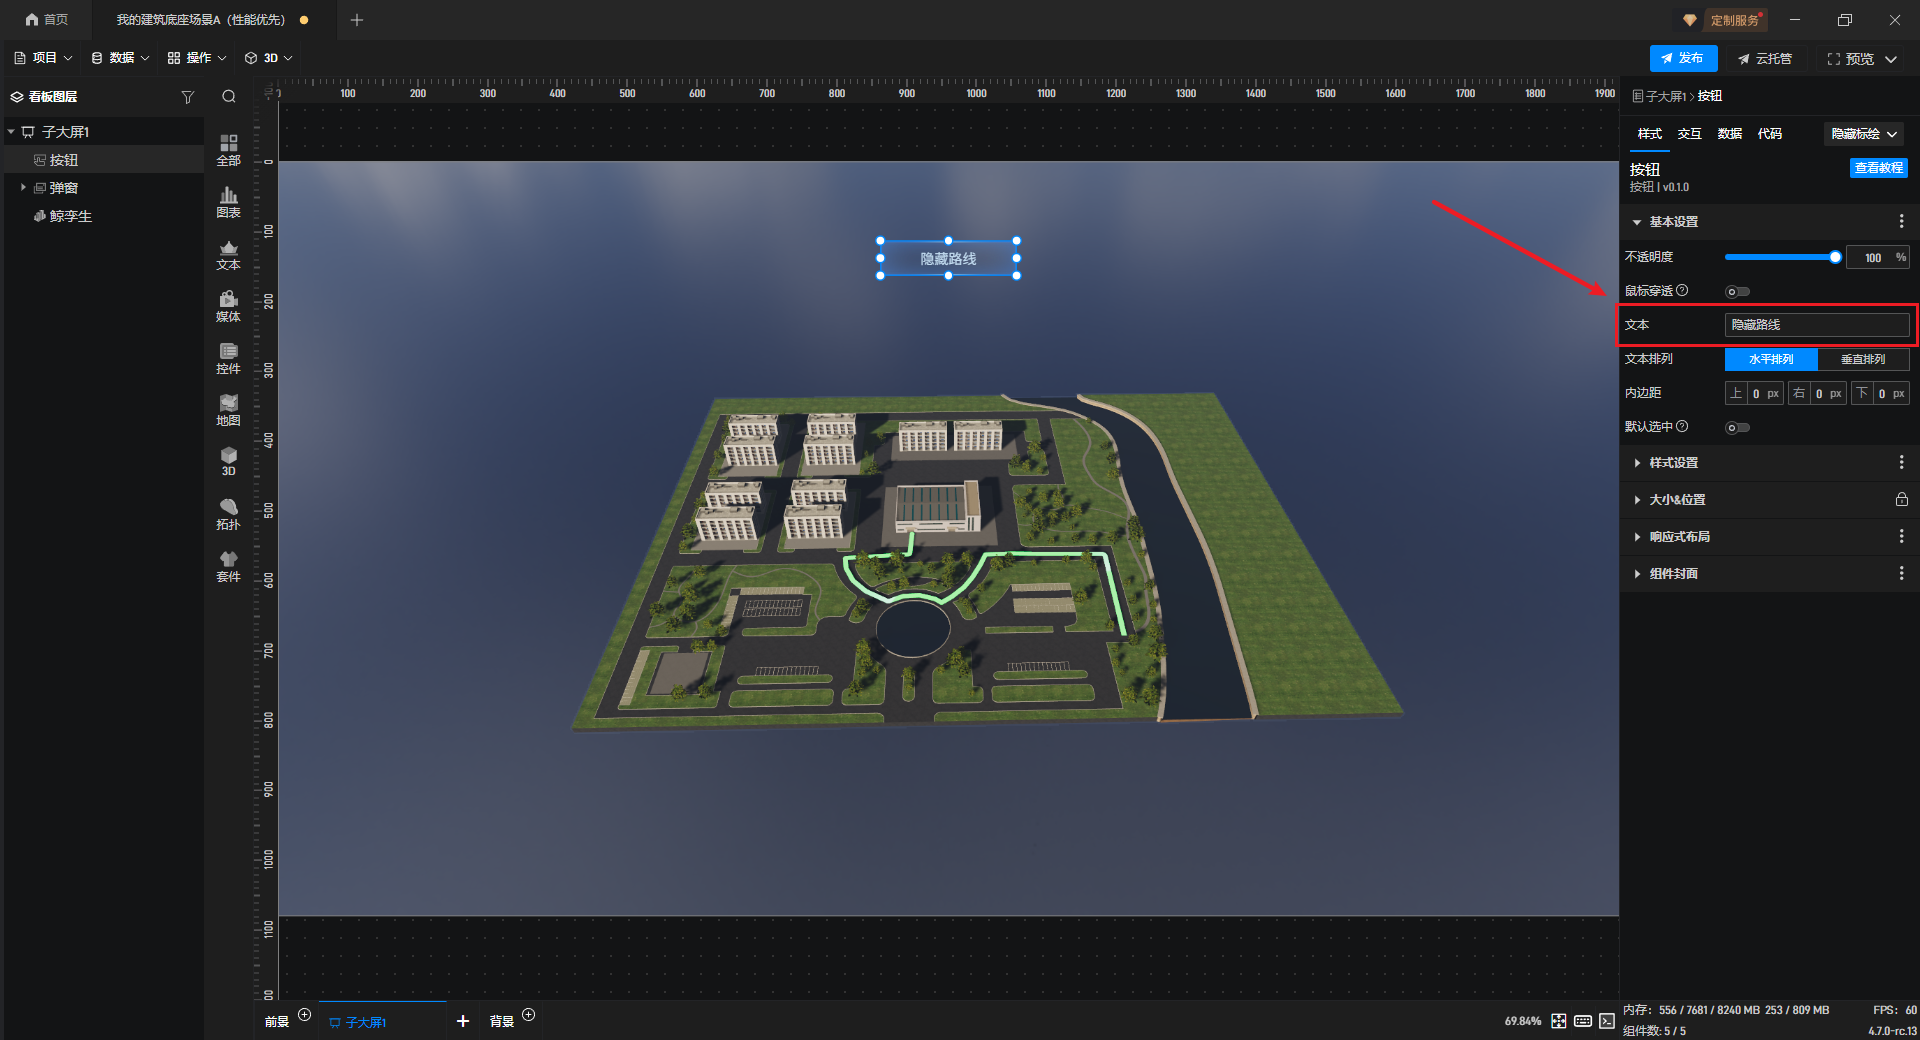
Task: Click the lock icon beside 大小&位置
Action: [x=1901, y=500]
